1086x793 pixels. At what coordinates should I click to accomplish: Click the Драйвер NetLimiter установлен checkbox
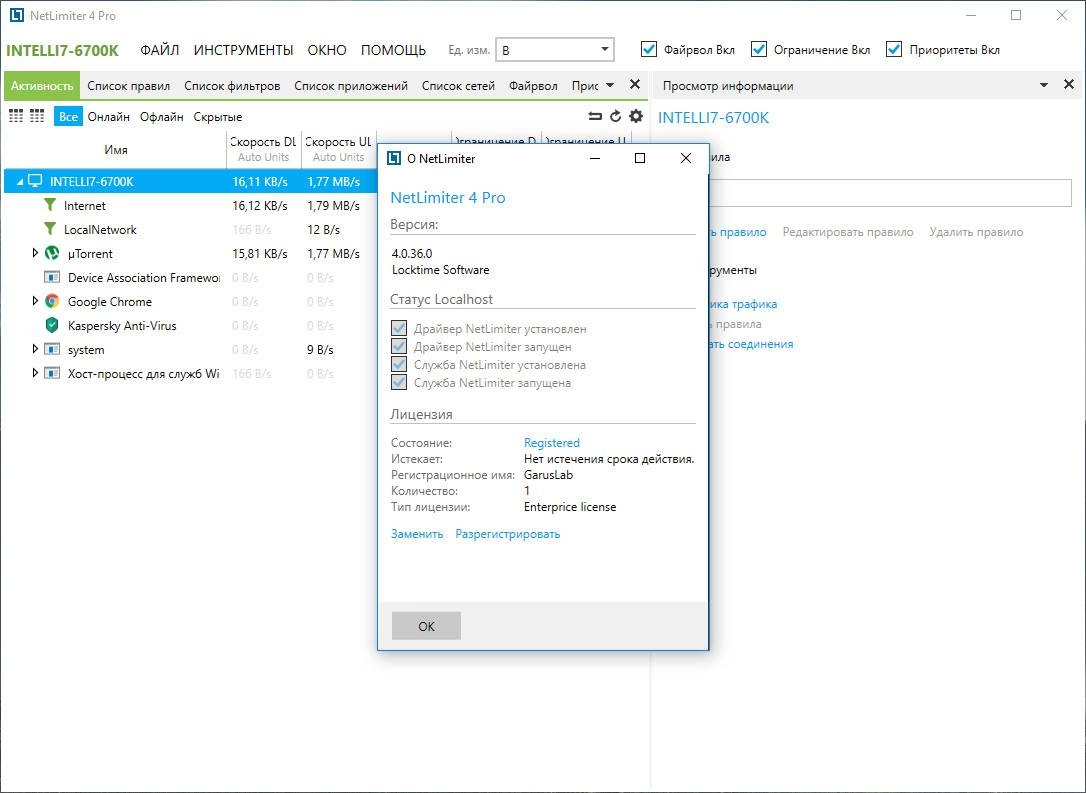pyautogui.click(x=399, y=328)
